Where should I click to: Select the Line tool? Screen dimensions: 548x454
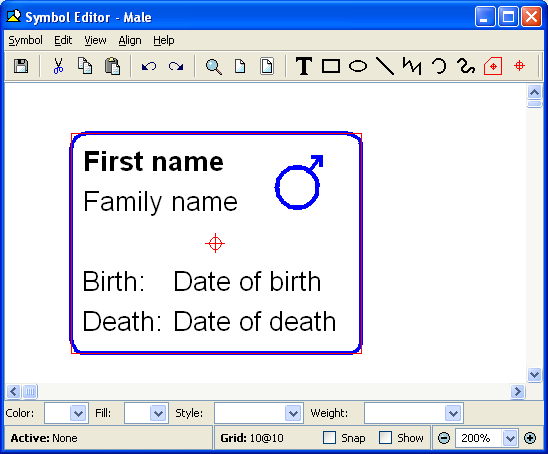pyautogui.click(x=385, y=66)
